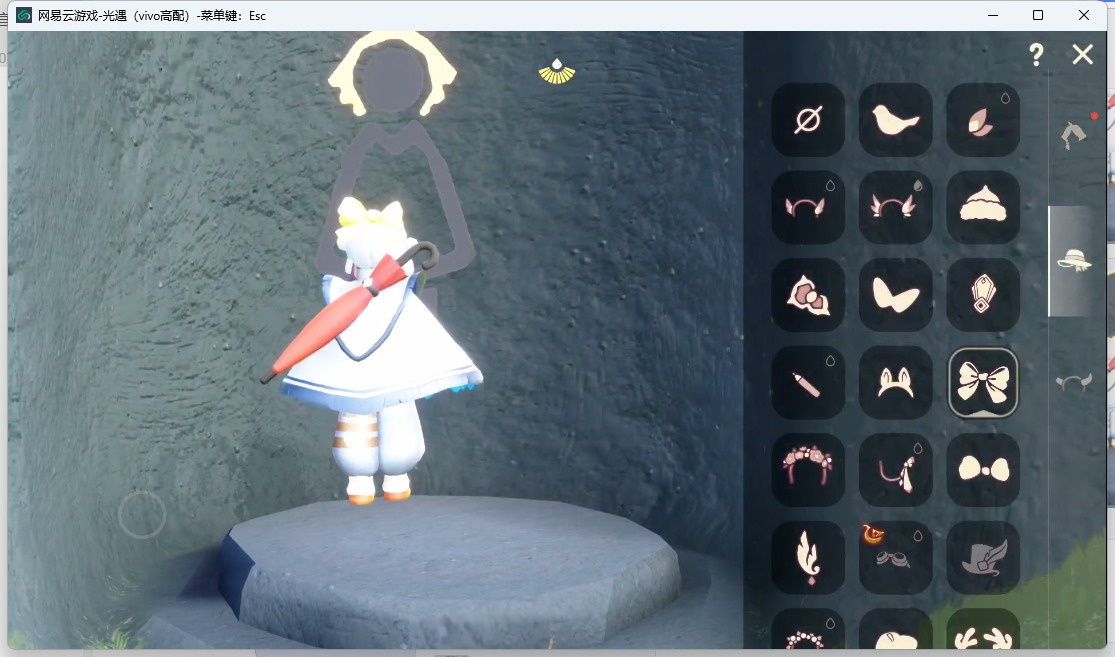Select the pencil hair accessory
This screenshot has height=657, width=1115.
tap(808, 383)
